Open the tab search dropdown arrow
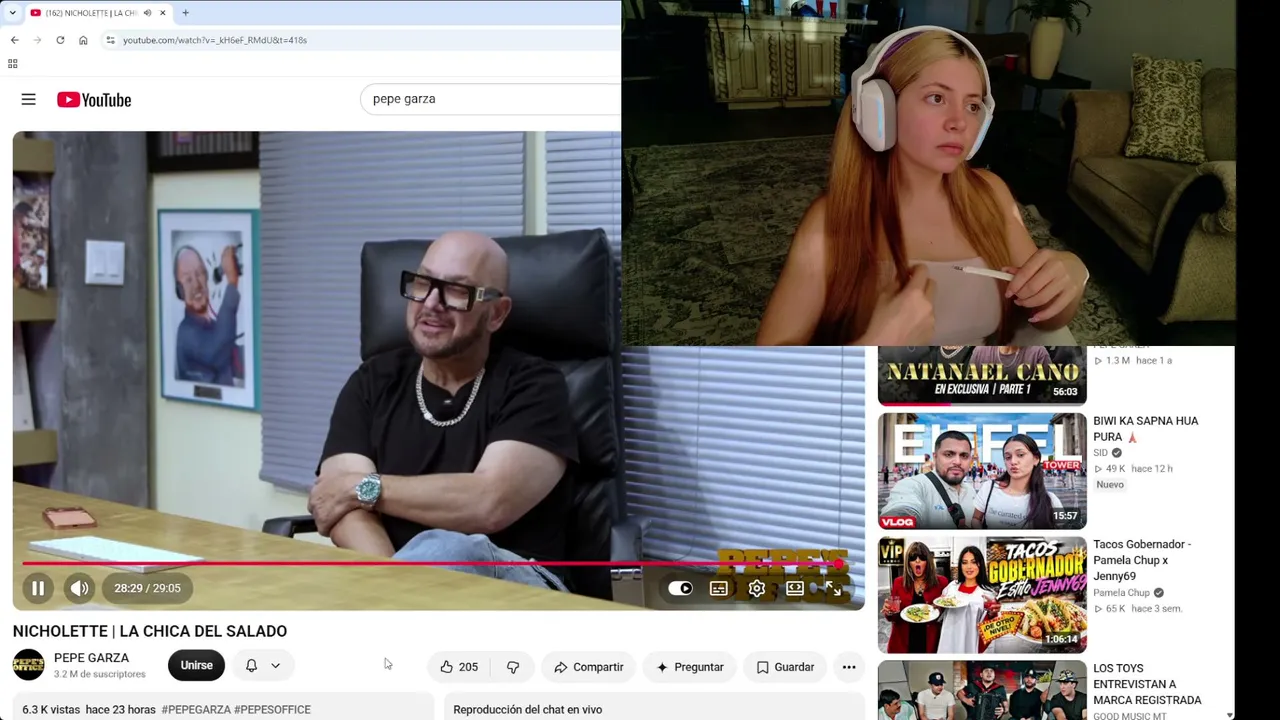This screenshot has width=1280, height=720. coord(12,13)
